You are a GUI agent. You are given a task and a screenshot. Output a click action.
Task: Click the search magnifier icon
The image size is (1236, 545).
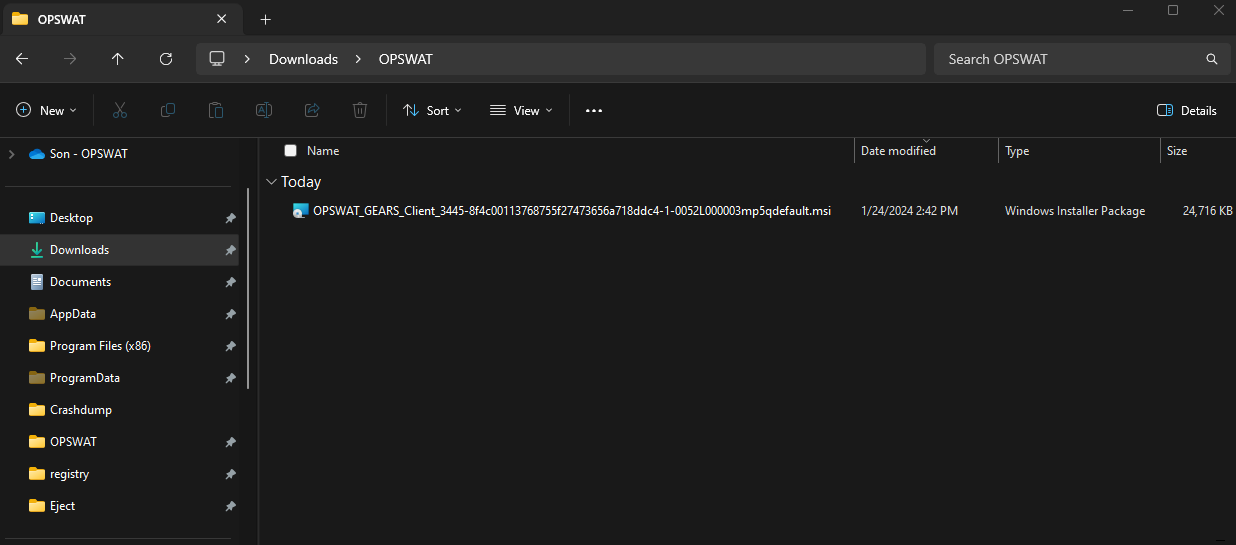[x=1212, y=59]
